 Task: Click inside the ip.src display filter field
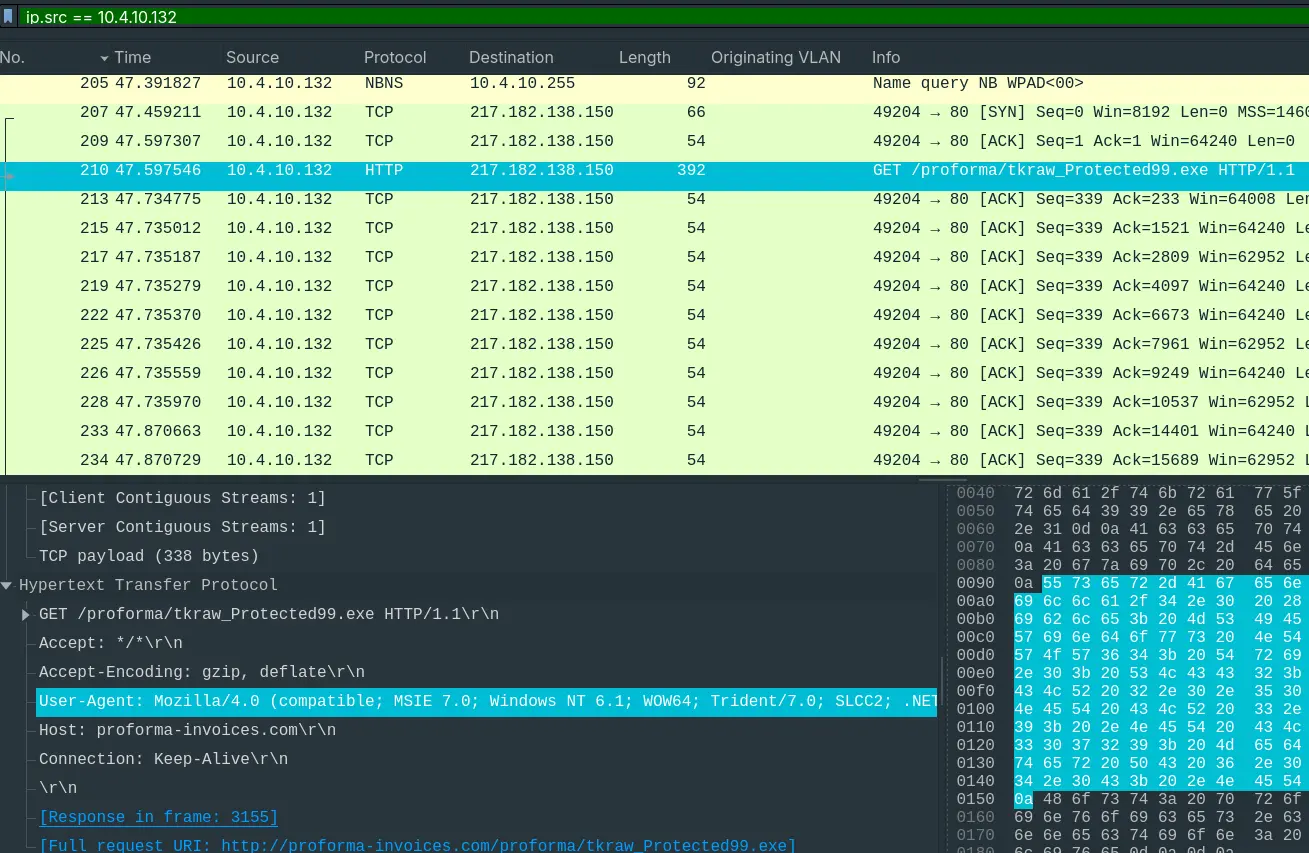tap(600, 17)
